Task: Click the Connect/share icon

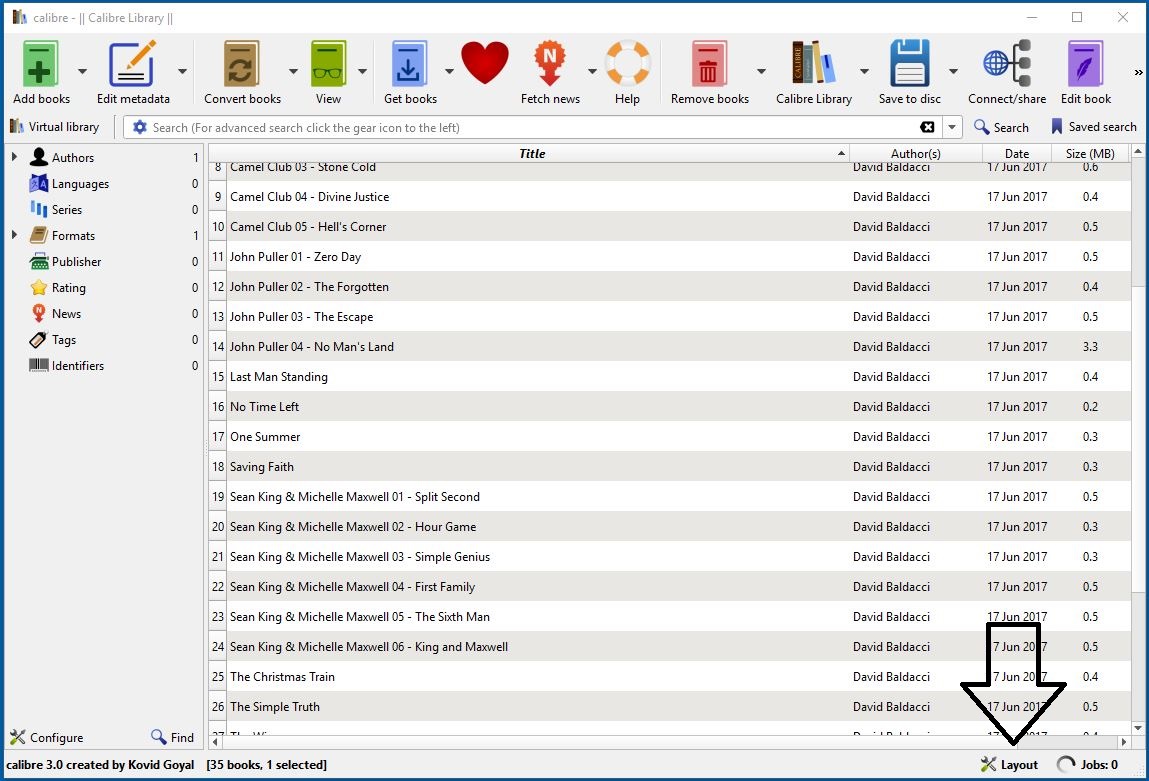Action: tap(1007, 64)
